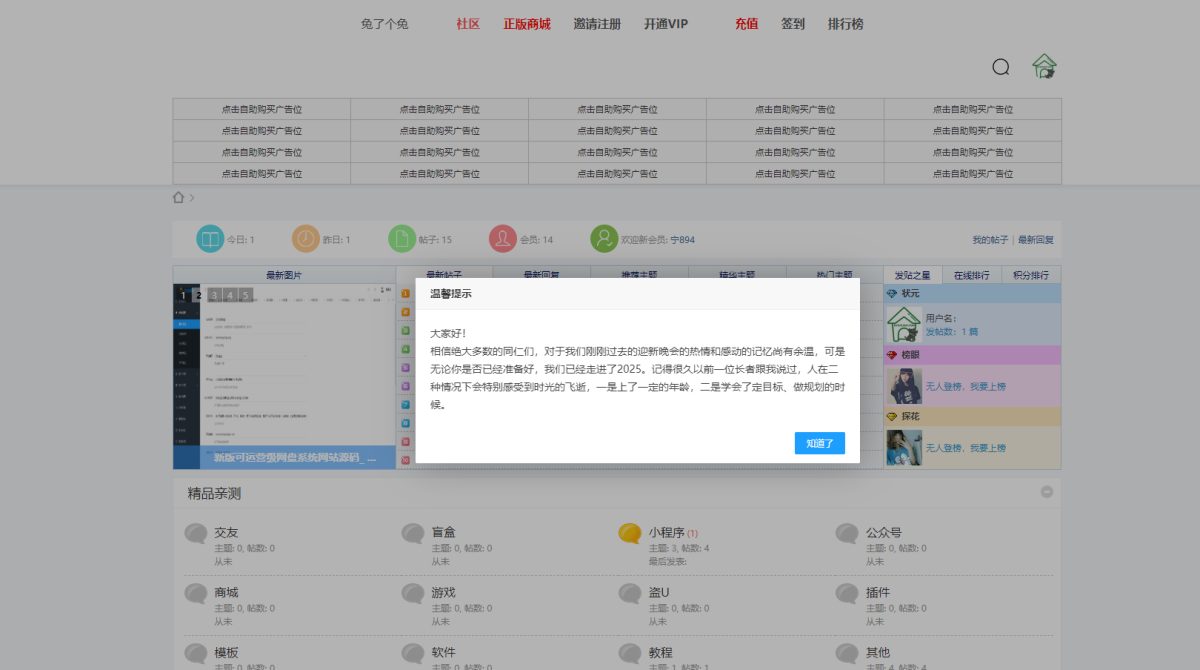The height and width of the screenshot is (670, 1200).
Task: Open the 社区 nav item
Action: pos(468,24)
